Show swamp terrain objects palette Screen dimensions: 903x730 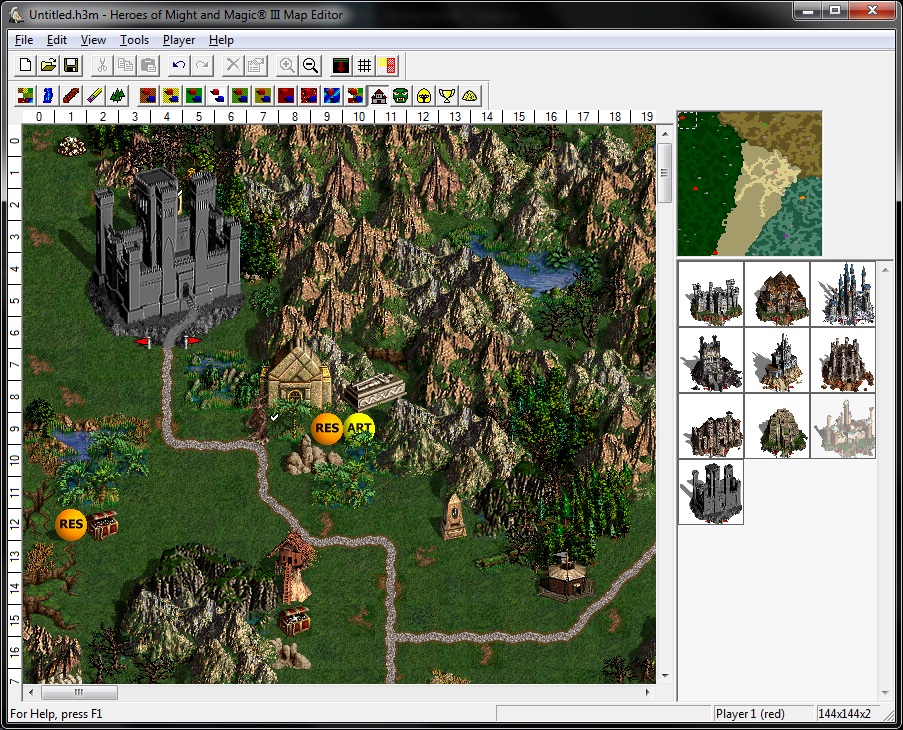click(x=240, y=96)
